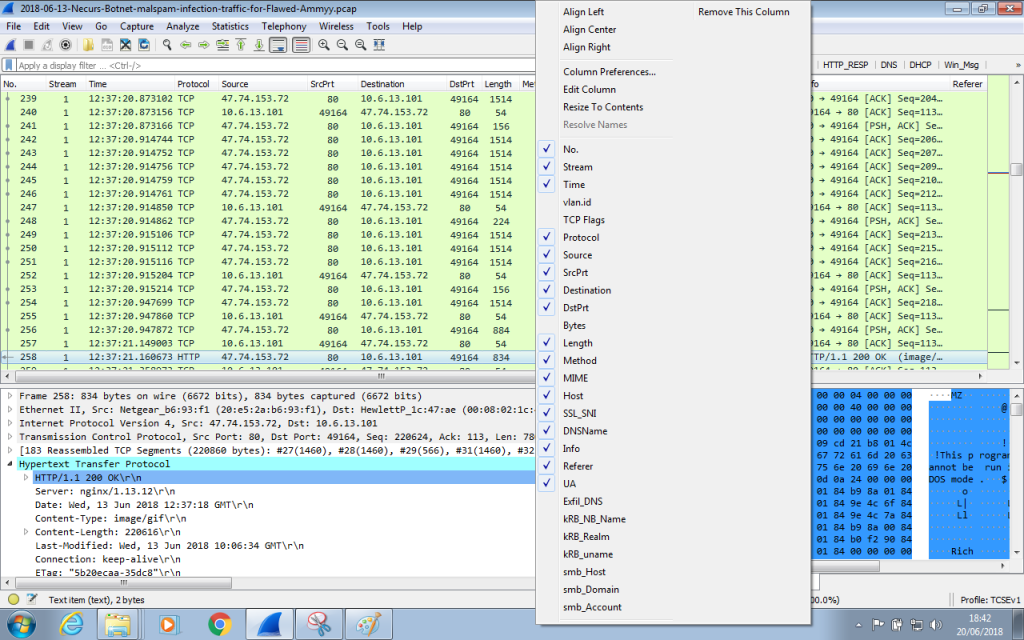Click the display filter bookmark icon
The height and width of the screenshot is (640, 1024).
click(8, 65)
